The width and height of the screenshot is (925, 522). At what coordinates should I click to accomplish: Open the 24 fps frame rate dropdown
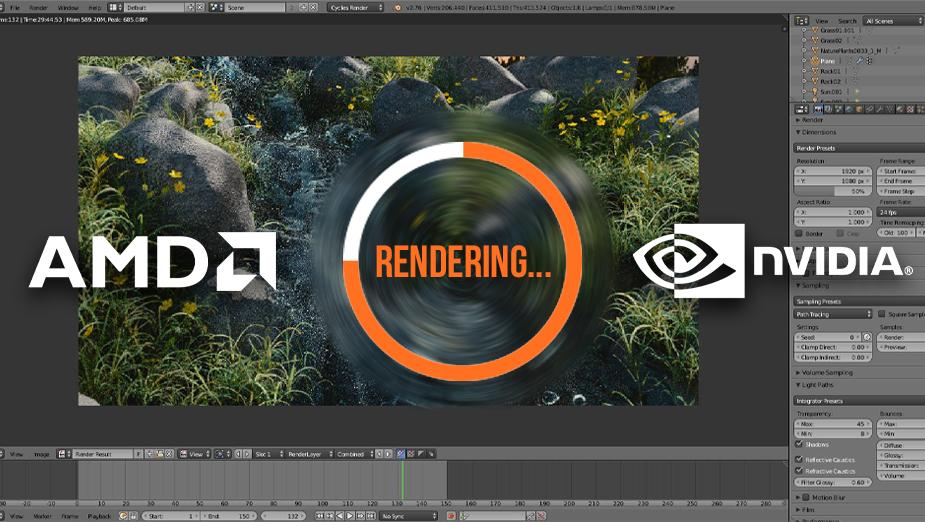click(901, 212)
